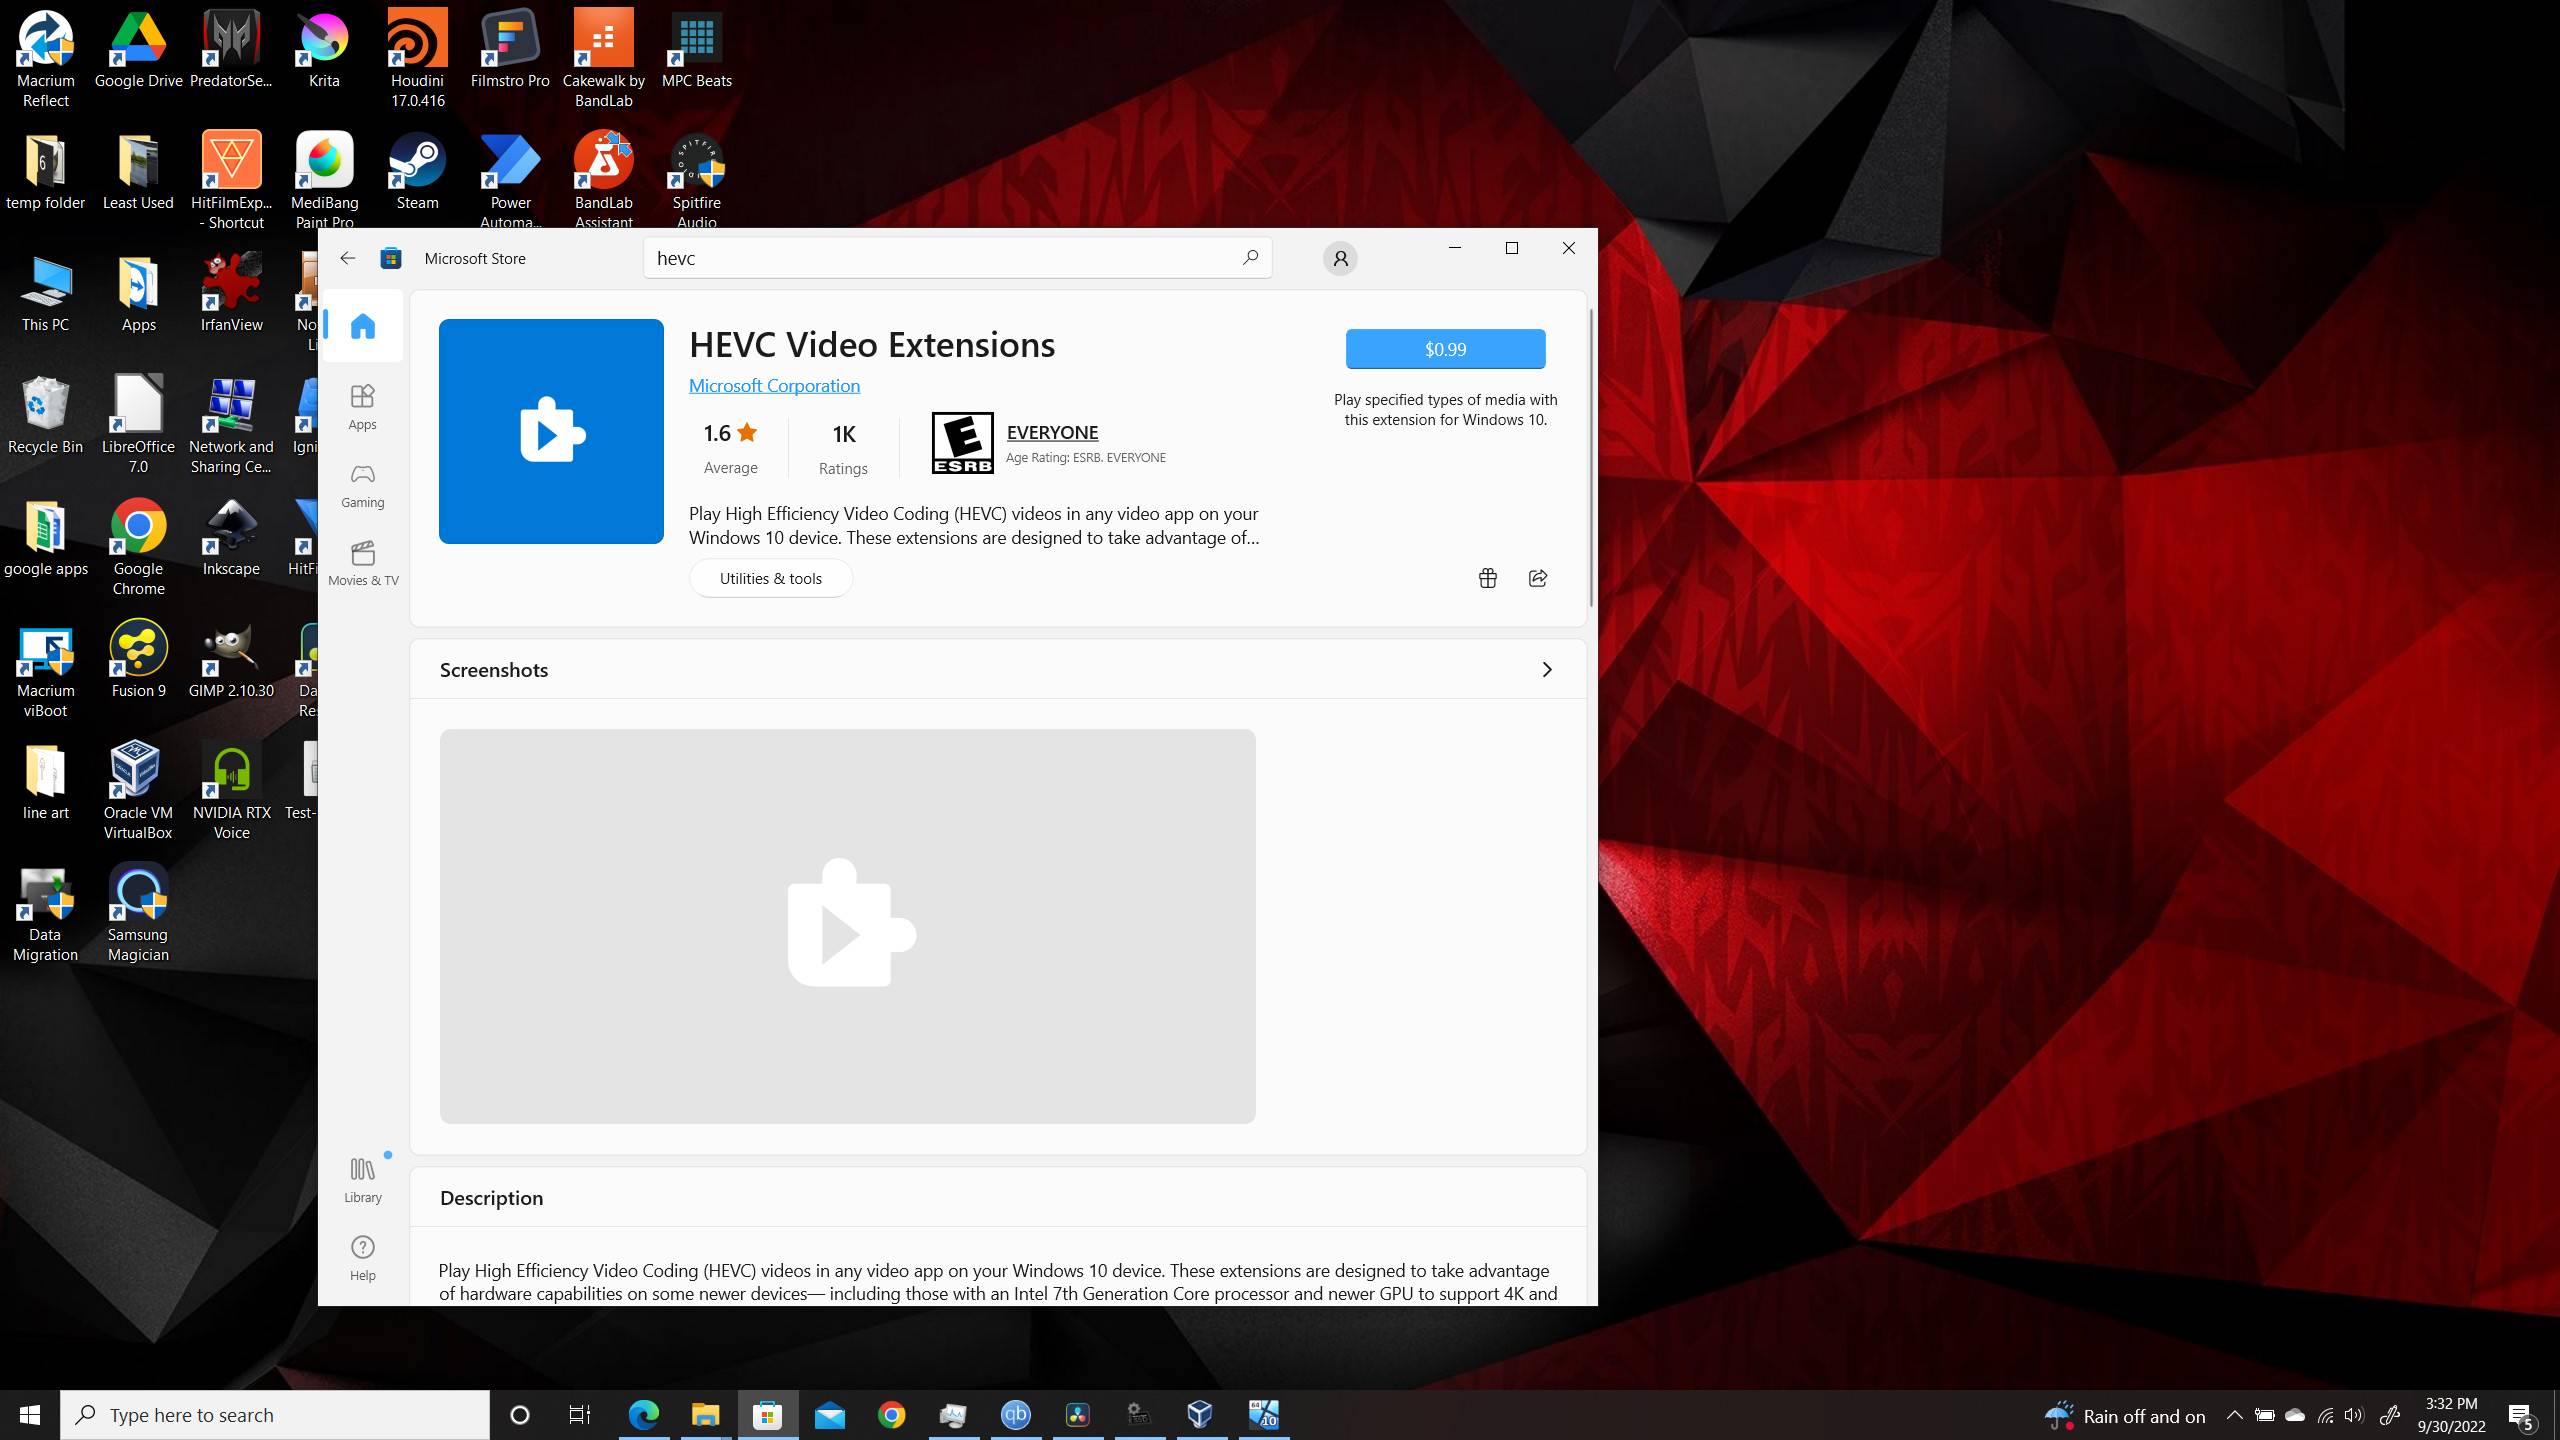Screen dimensions: 2560x1440
Task: Show hidden system tray icons
Action: [x=2234, y=1415]
